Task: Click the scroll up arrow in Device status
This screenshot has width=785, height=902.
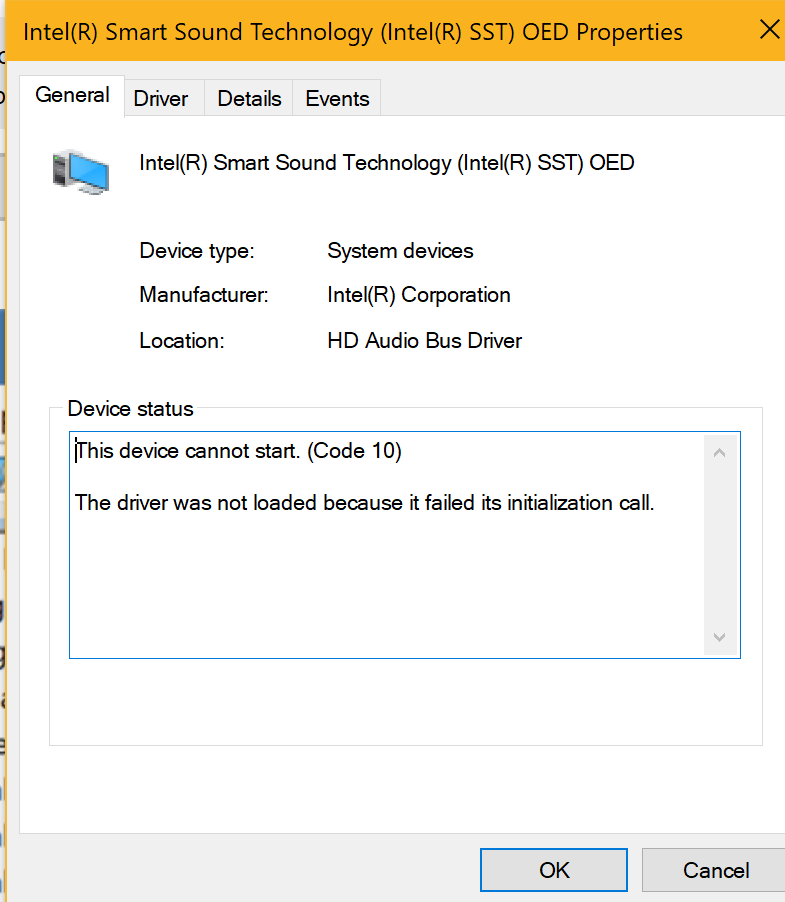Action: tap(719, 453)
